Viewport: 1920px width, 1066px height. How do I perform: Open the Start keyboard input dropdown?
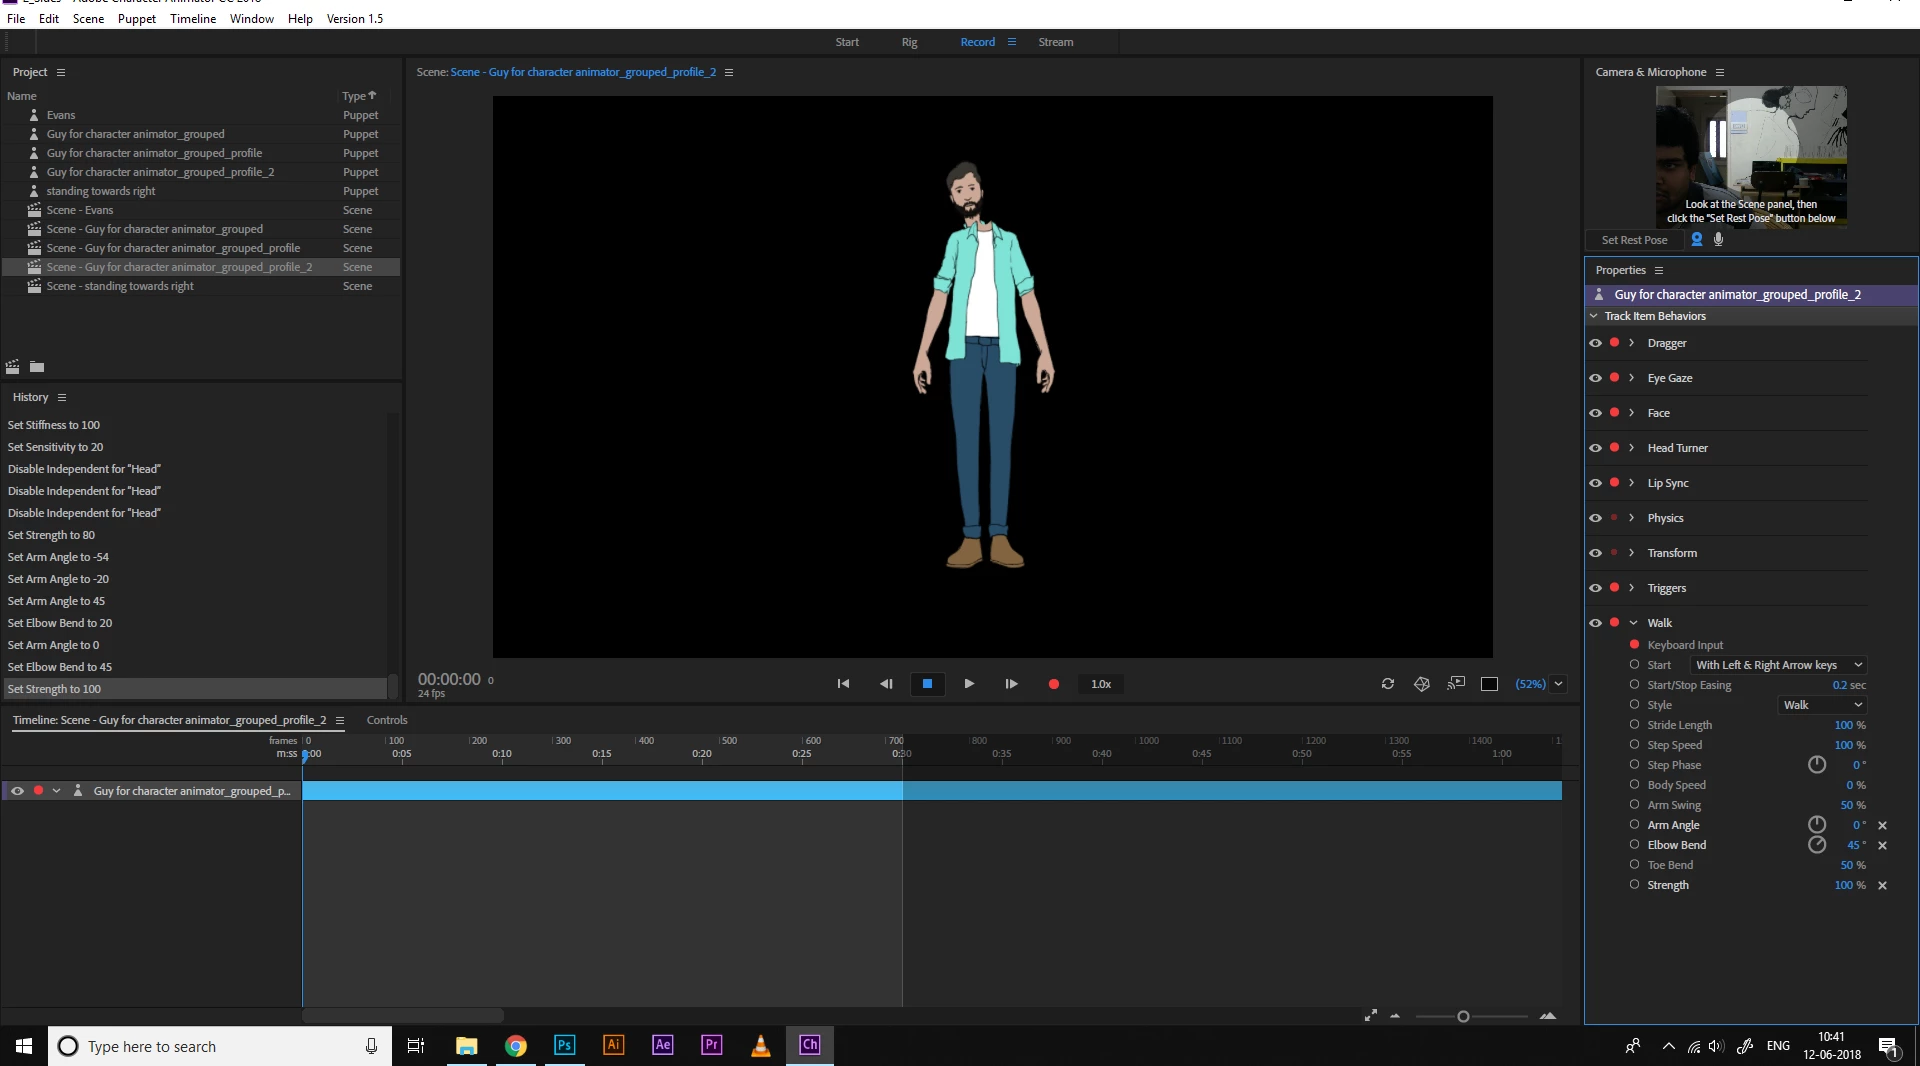1779,665
